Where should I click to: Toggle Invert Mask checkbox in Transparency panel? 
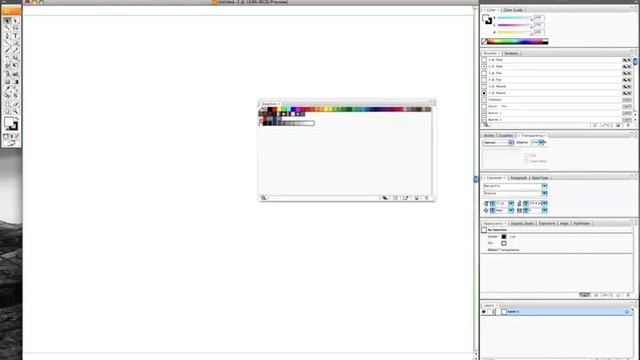[x=526, y=161]
